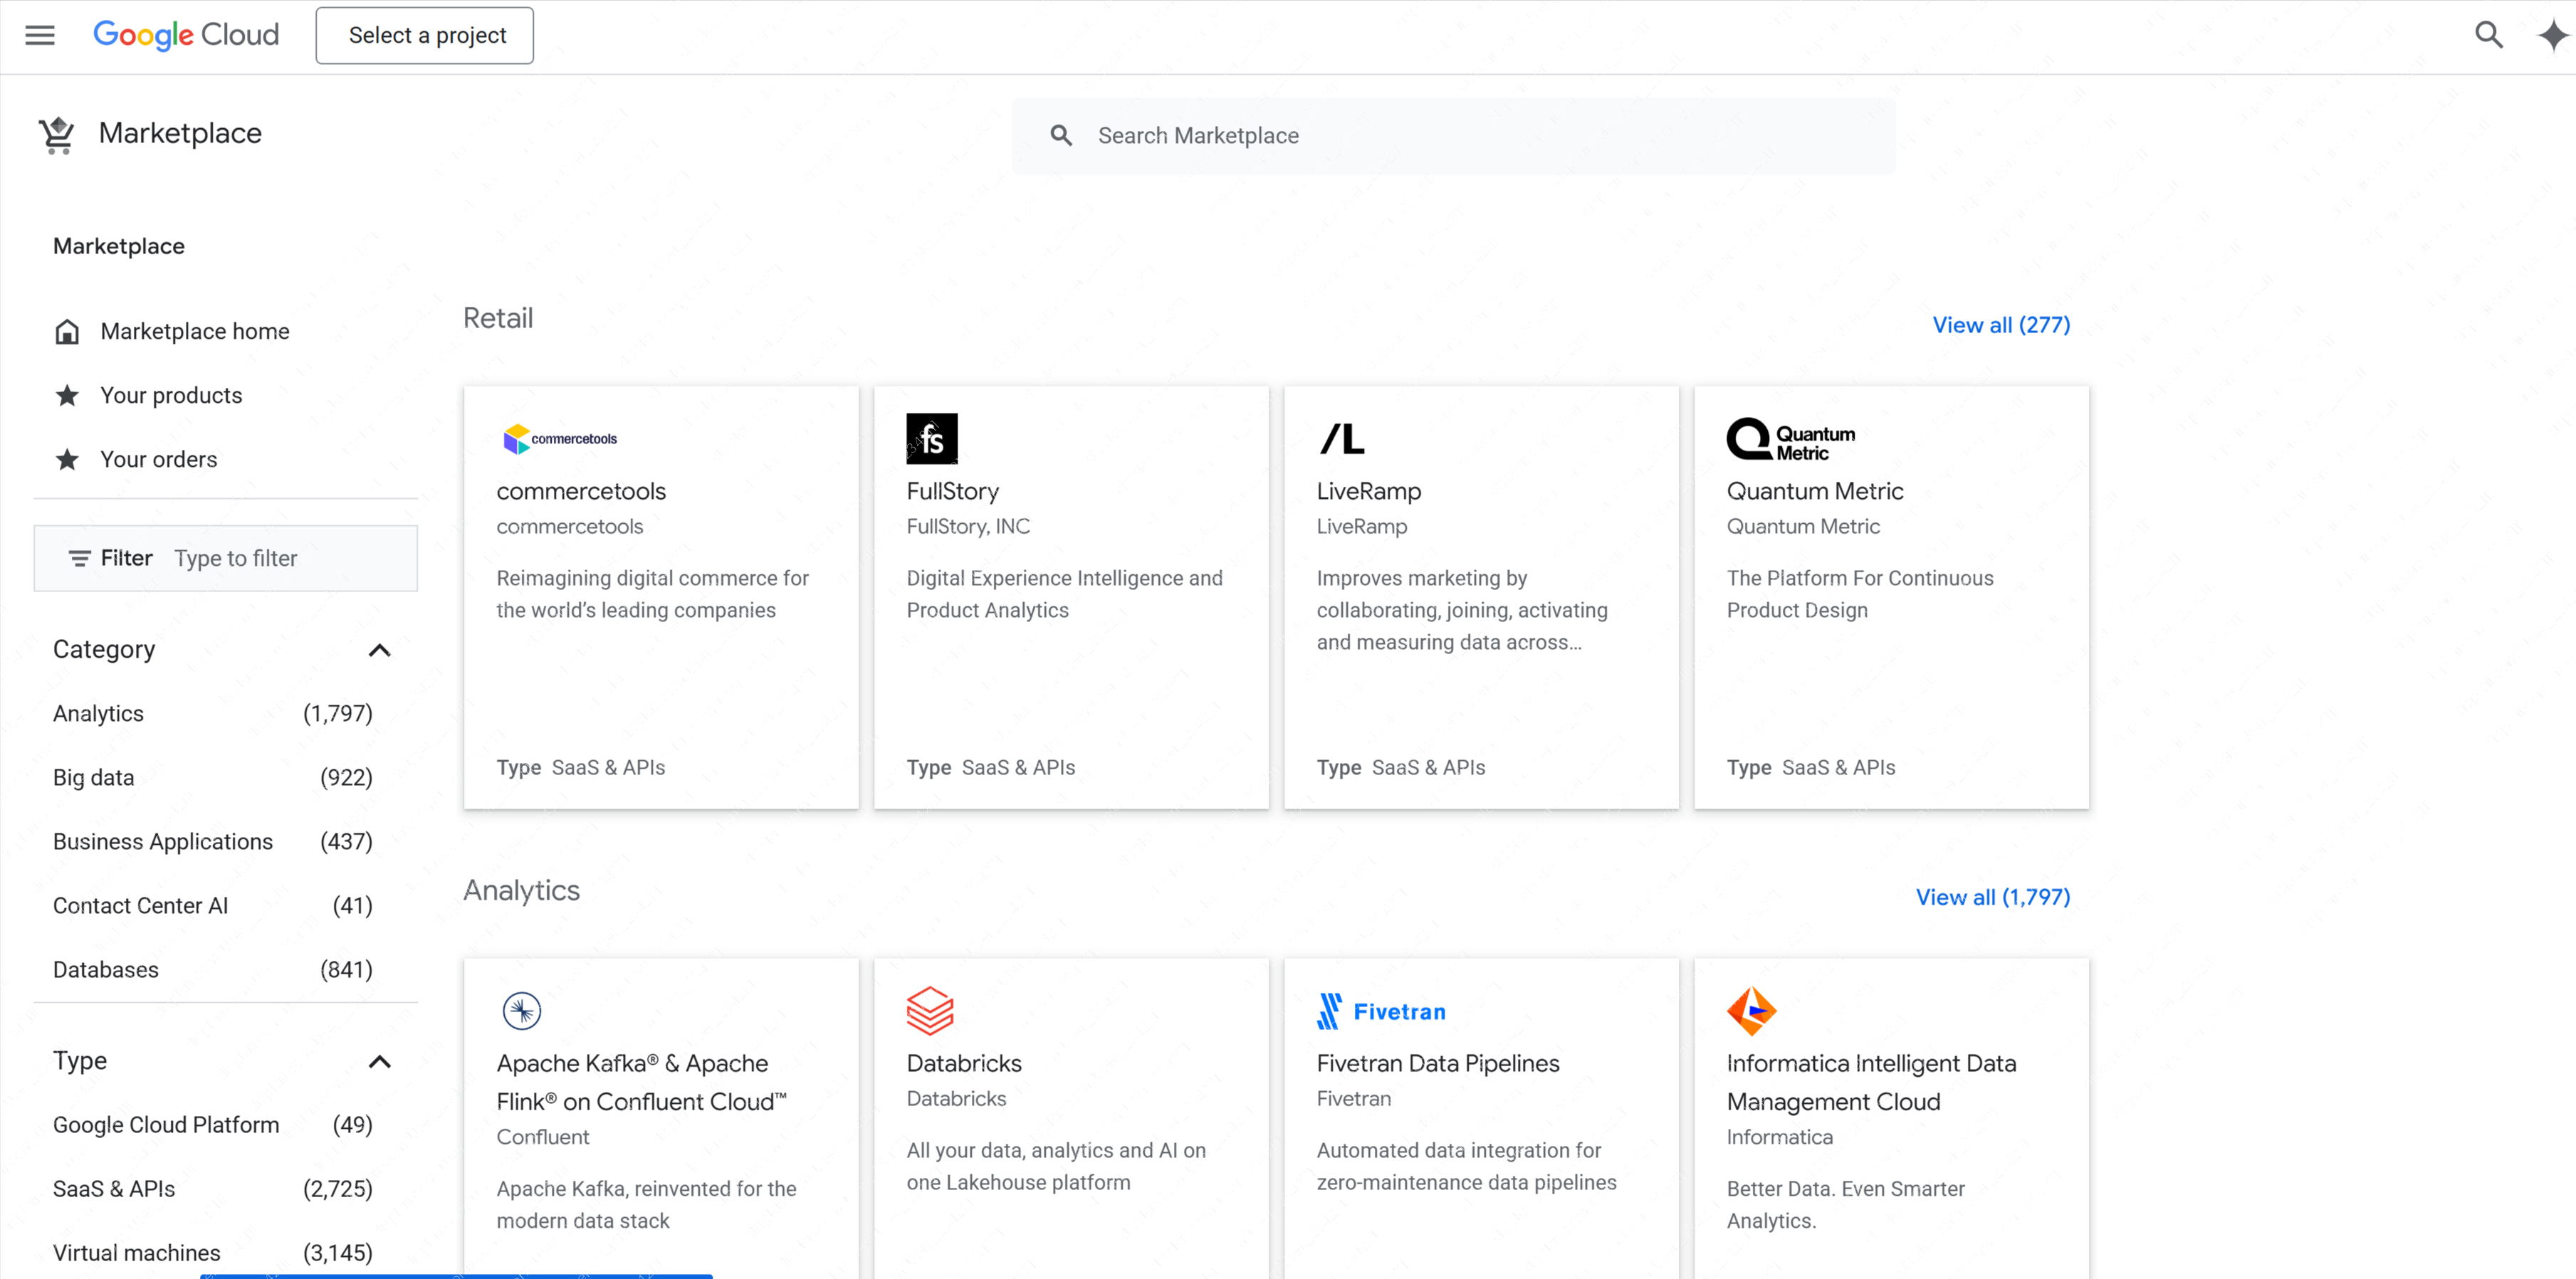The image size is (2576, 1279).
Task: Open the commercetools product title
Action: click(x=581, y=491)
